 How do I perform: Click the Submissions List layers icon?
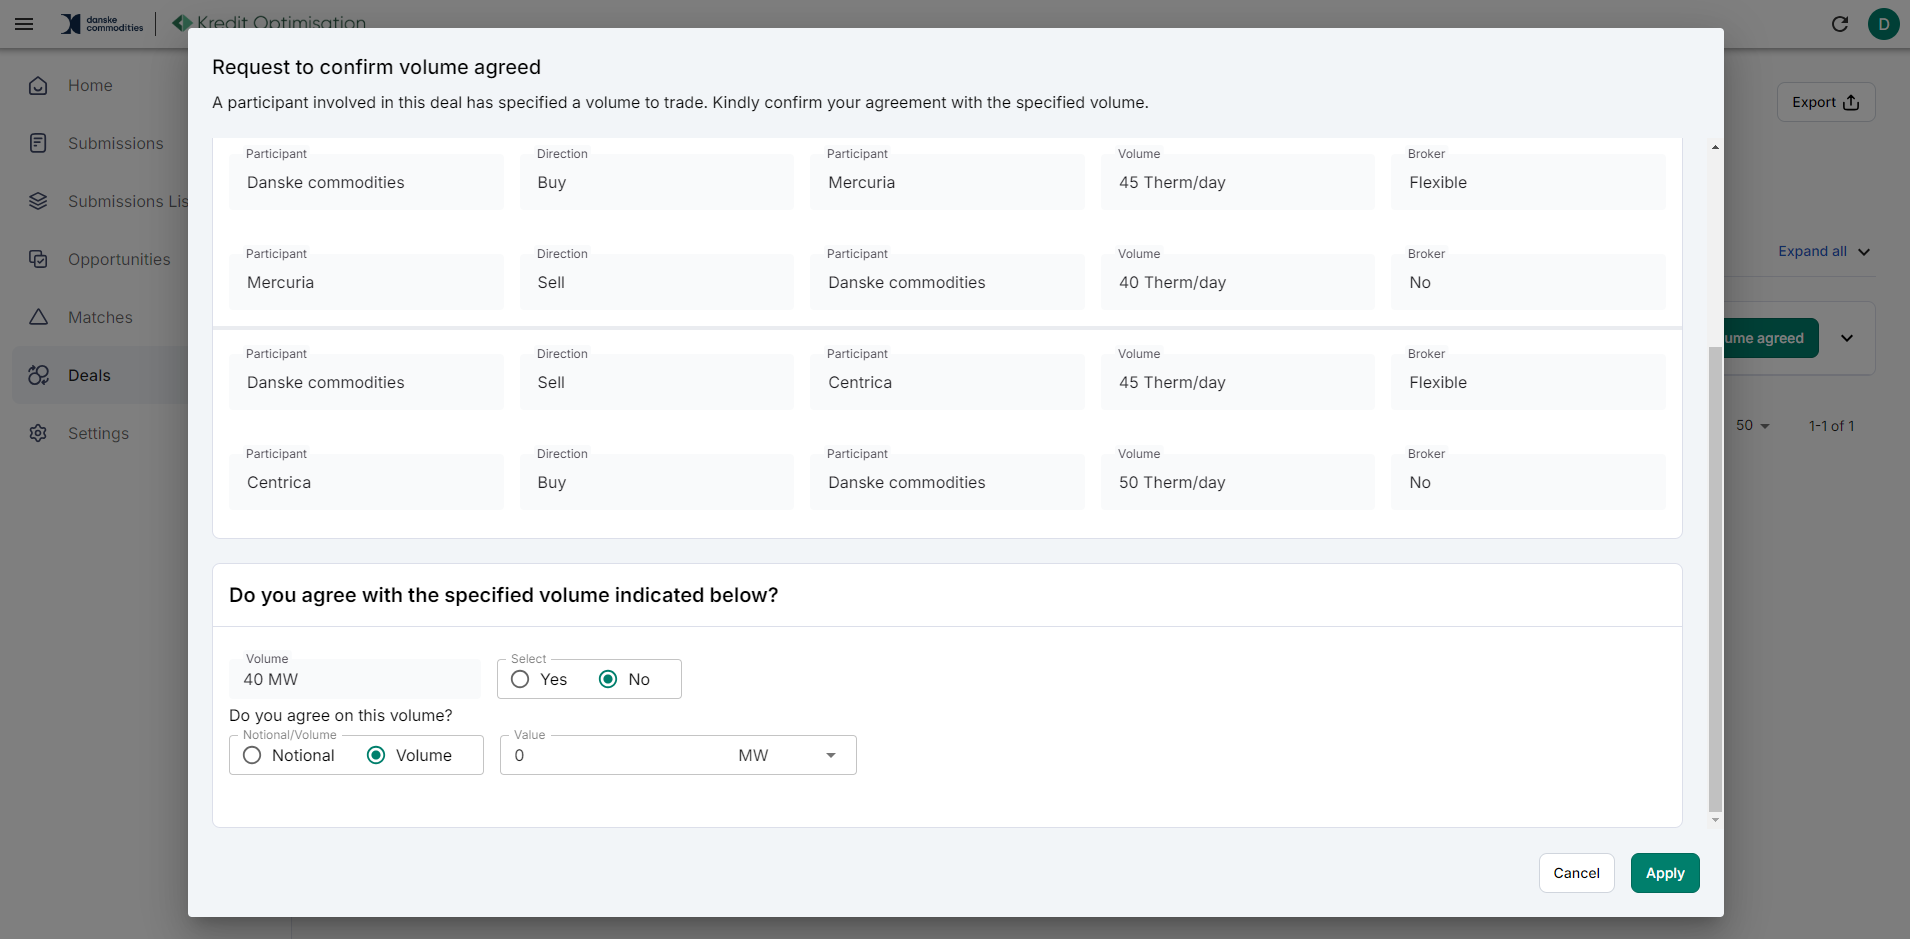(38, 201)
